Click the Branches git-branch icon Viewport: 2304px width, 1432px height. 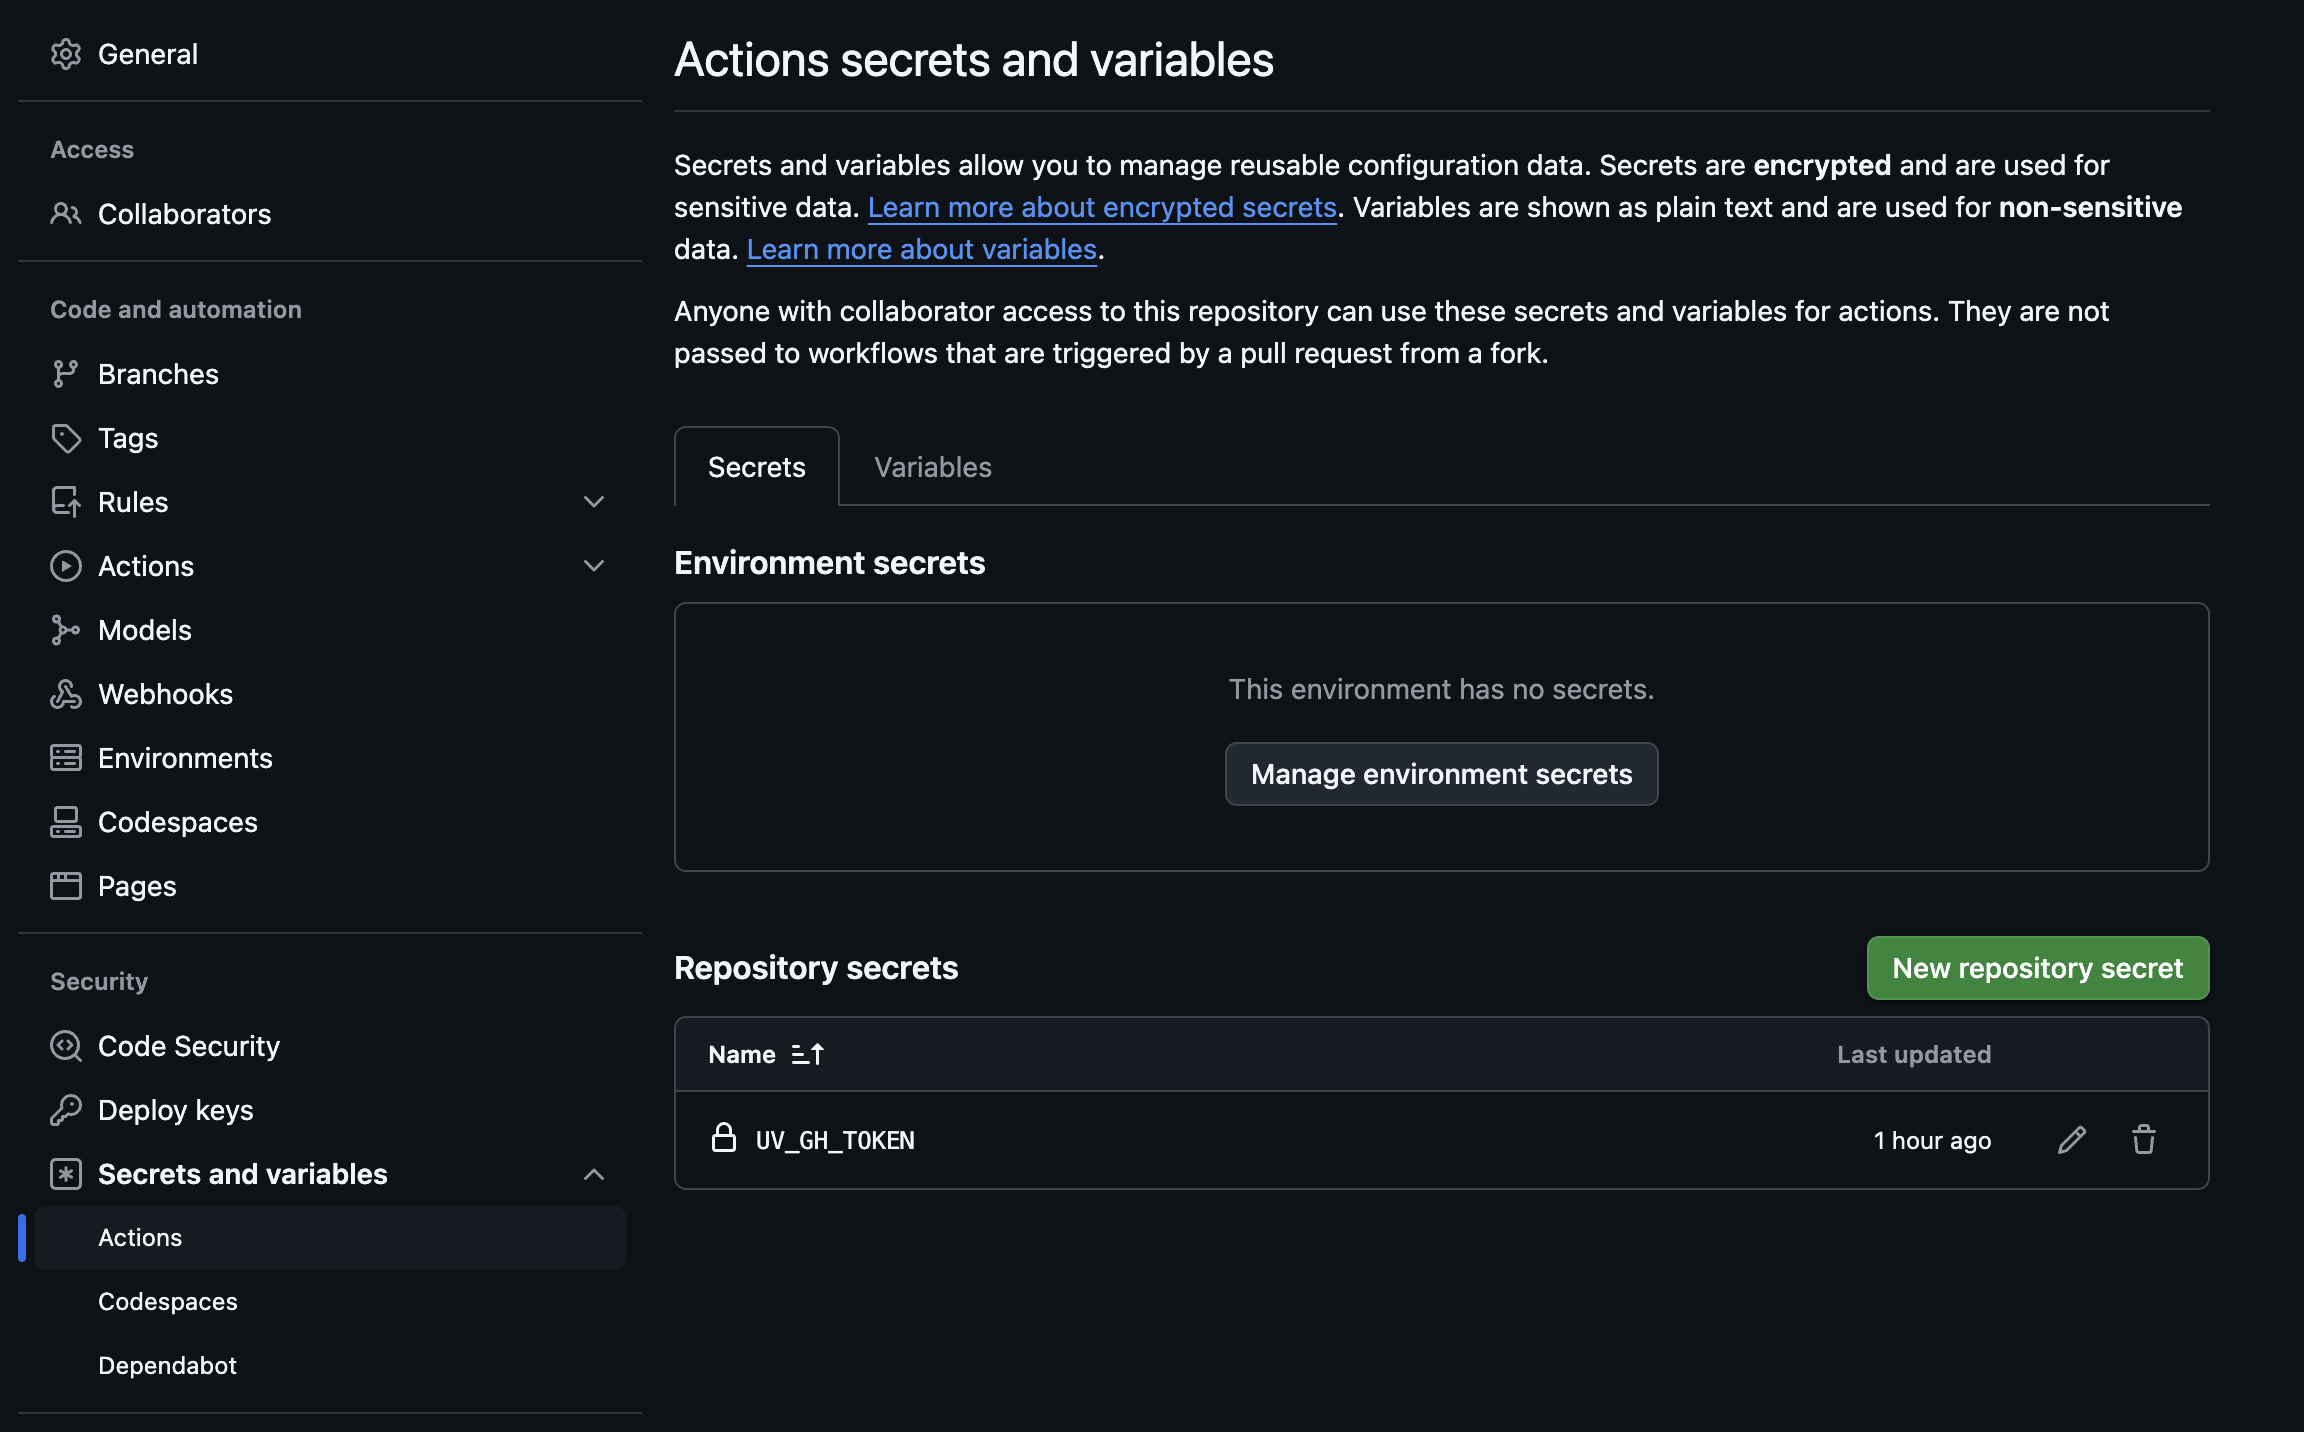[x=66, y=374]
